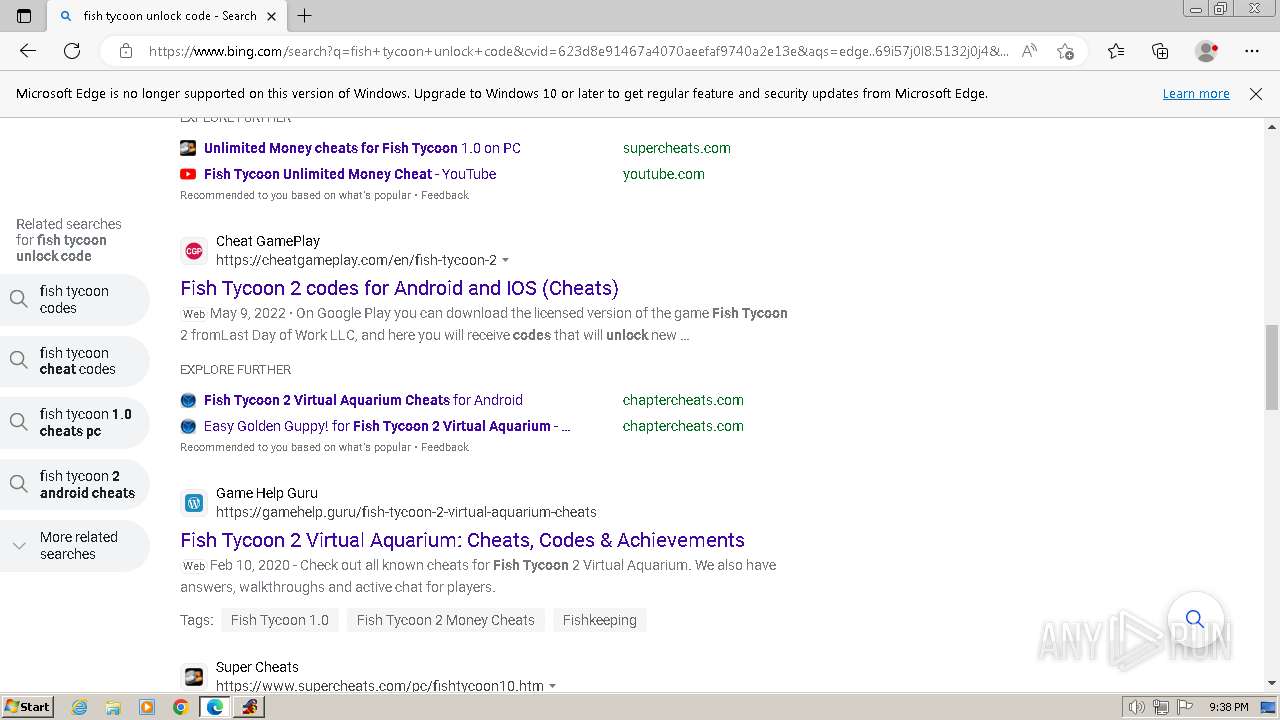The image size is (1280, 720).
Task: Select related search fish tycoon 2 android cheats
Action: [x=74, y=484]
